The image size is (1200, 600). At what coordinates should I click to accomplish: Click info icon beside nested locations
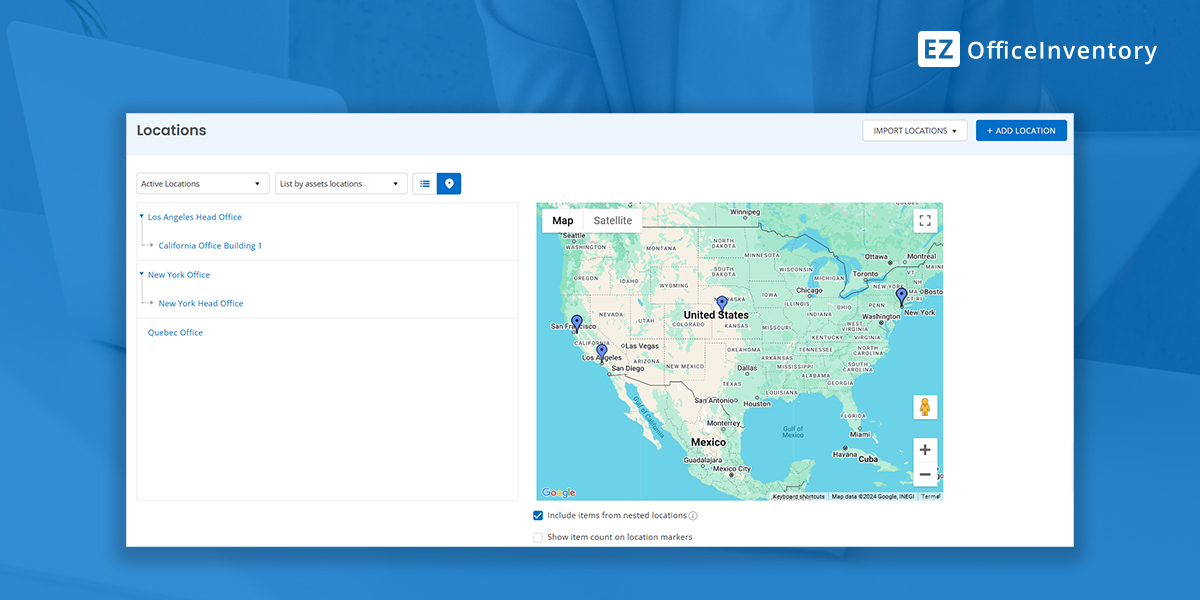point(693,516)
